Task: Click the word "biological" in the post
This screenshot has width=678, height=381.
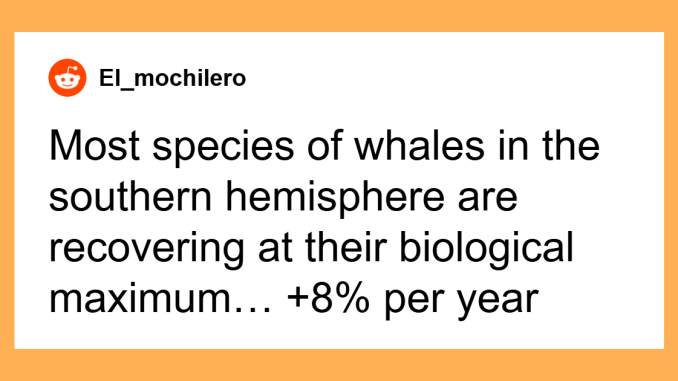Action: click(x=486, y=248)
